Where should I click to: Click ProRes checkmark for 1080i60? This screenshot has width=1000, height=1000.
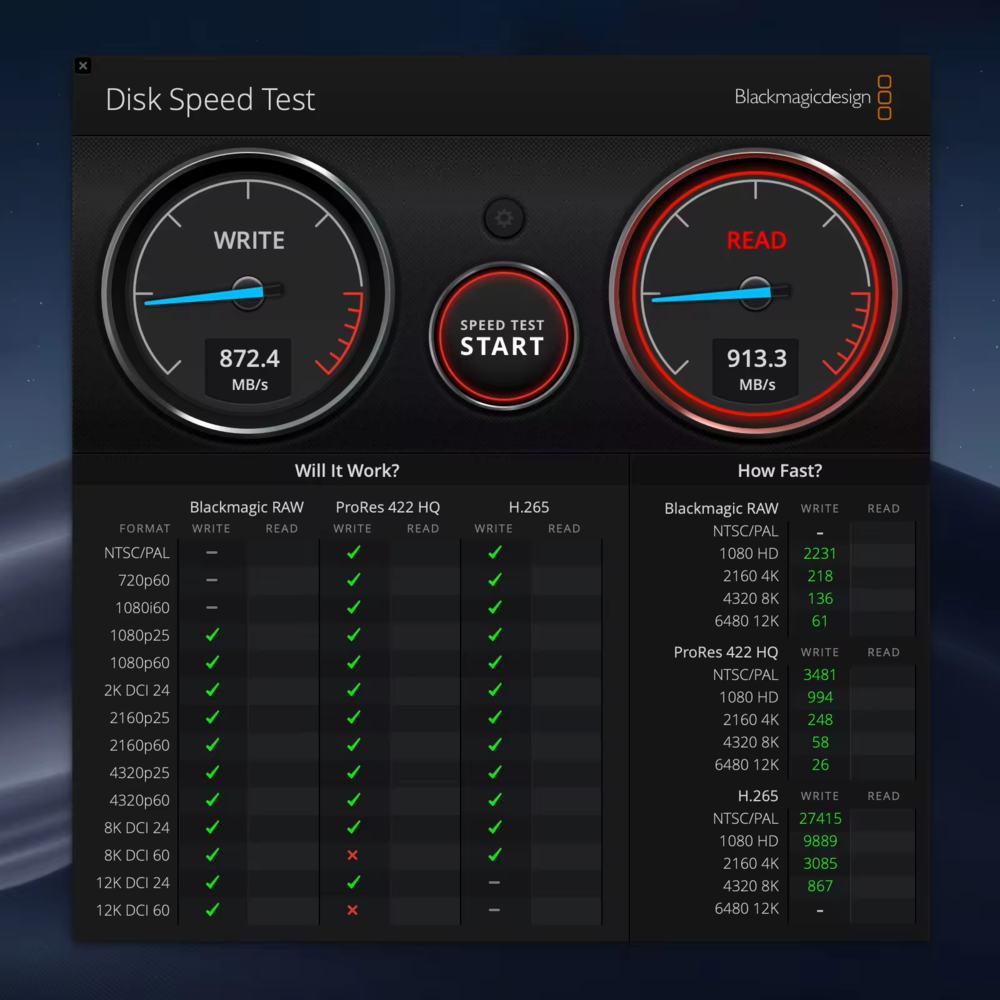tap(353, 607)
